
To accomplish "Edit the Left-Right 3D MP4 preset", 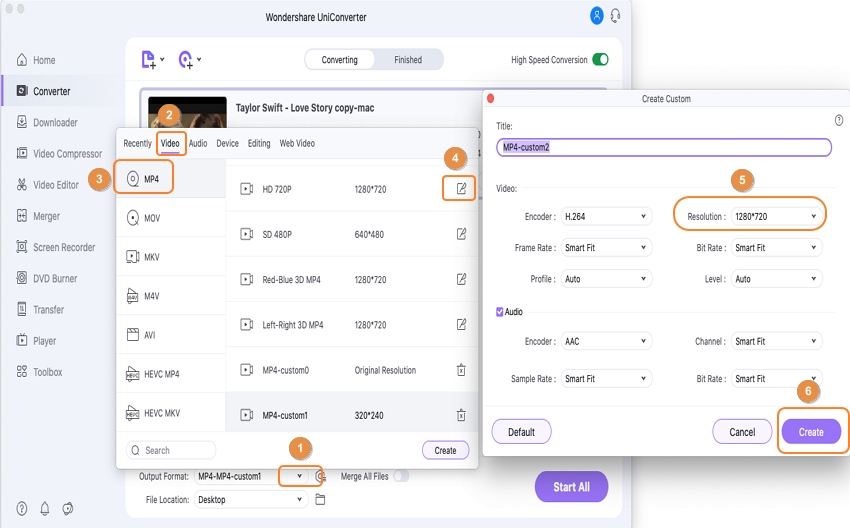I will (x=461, y=325).
